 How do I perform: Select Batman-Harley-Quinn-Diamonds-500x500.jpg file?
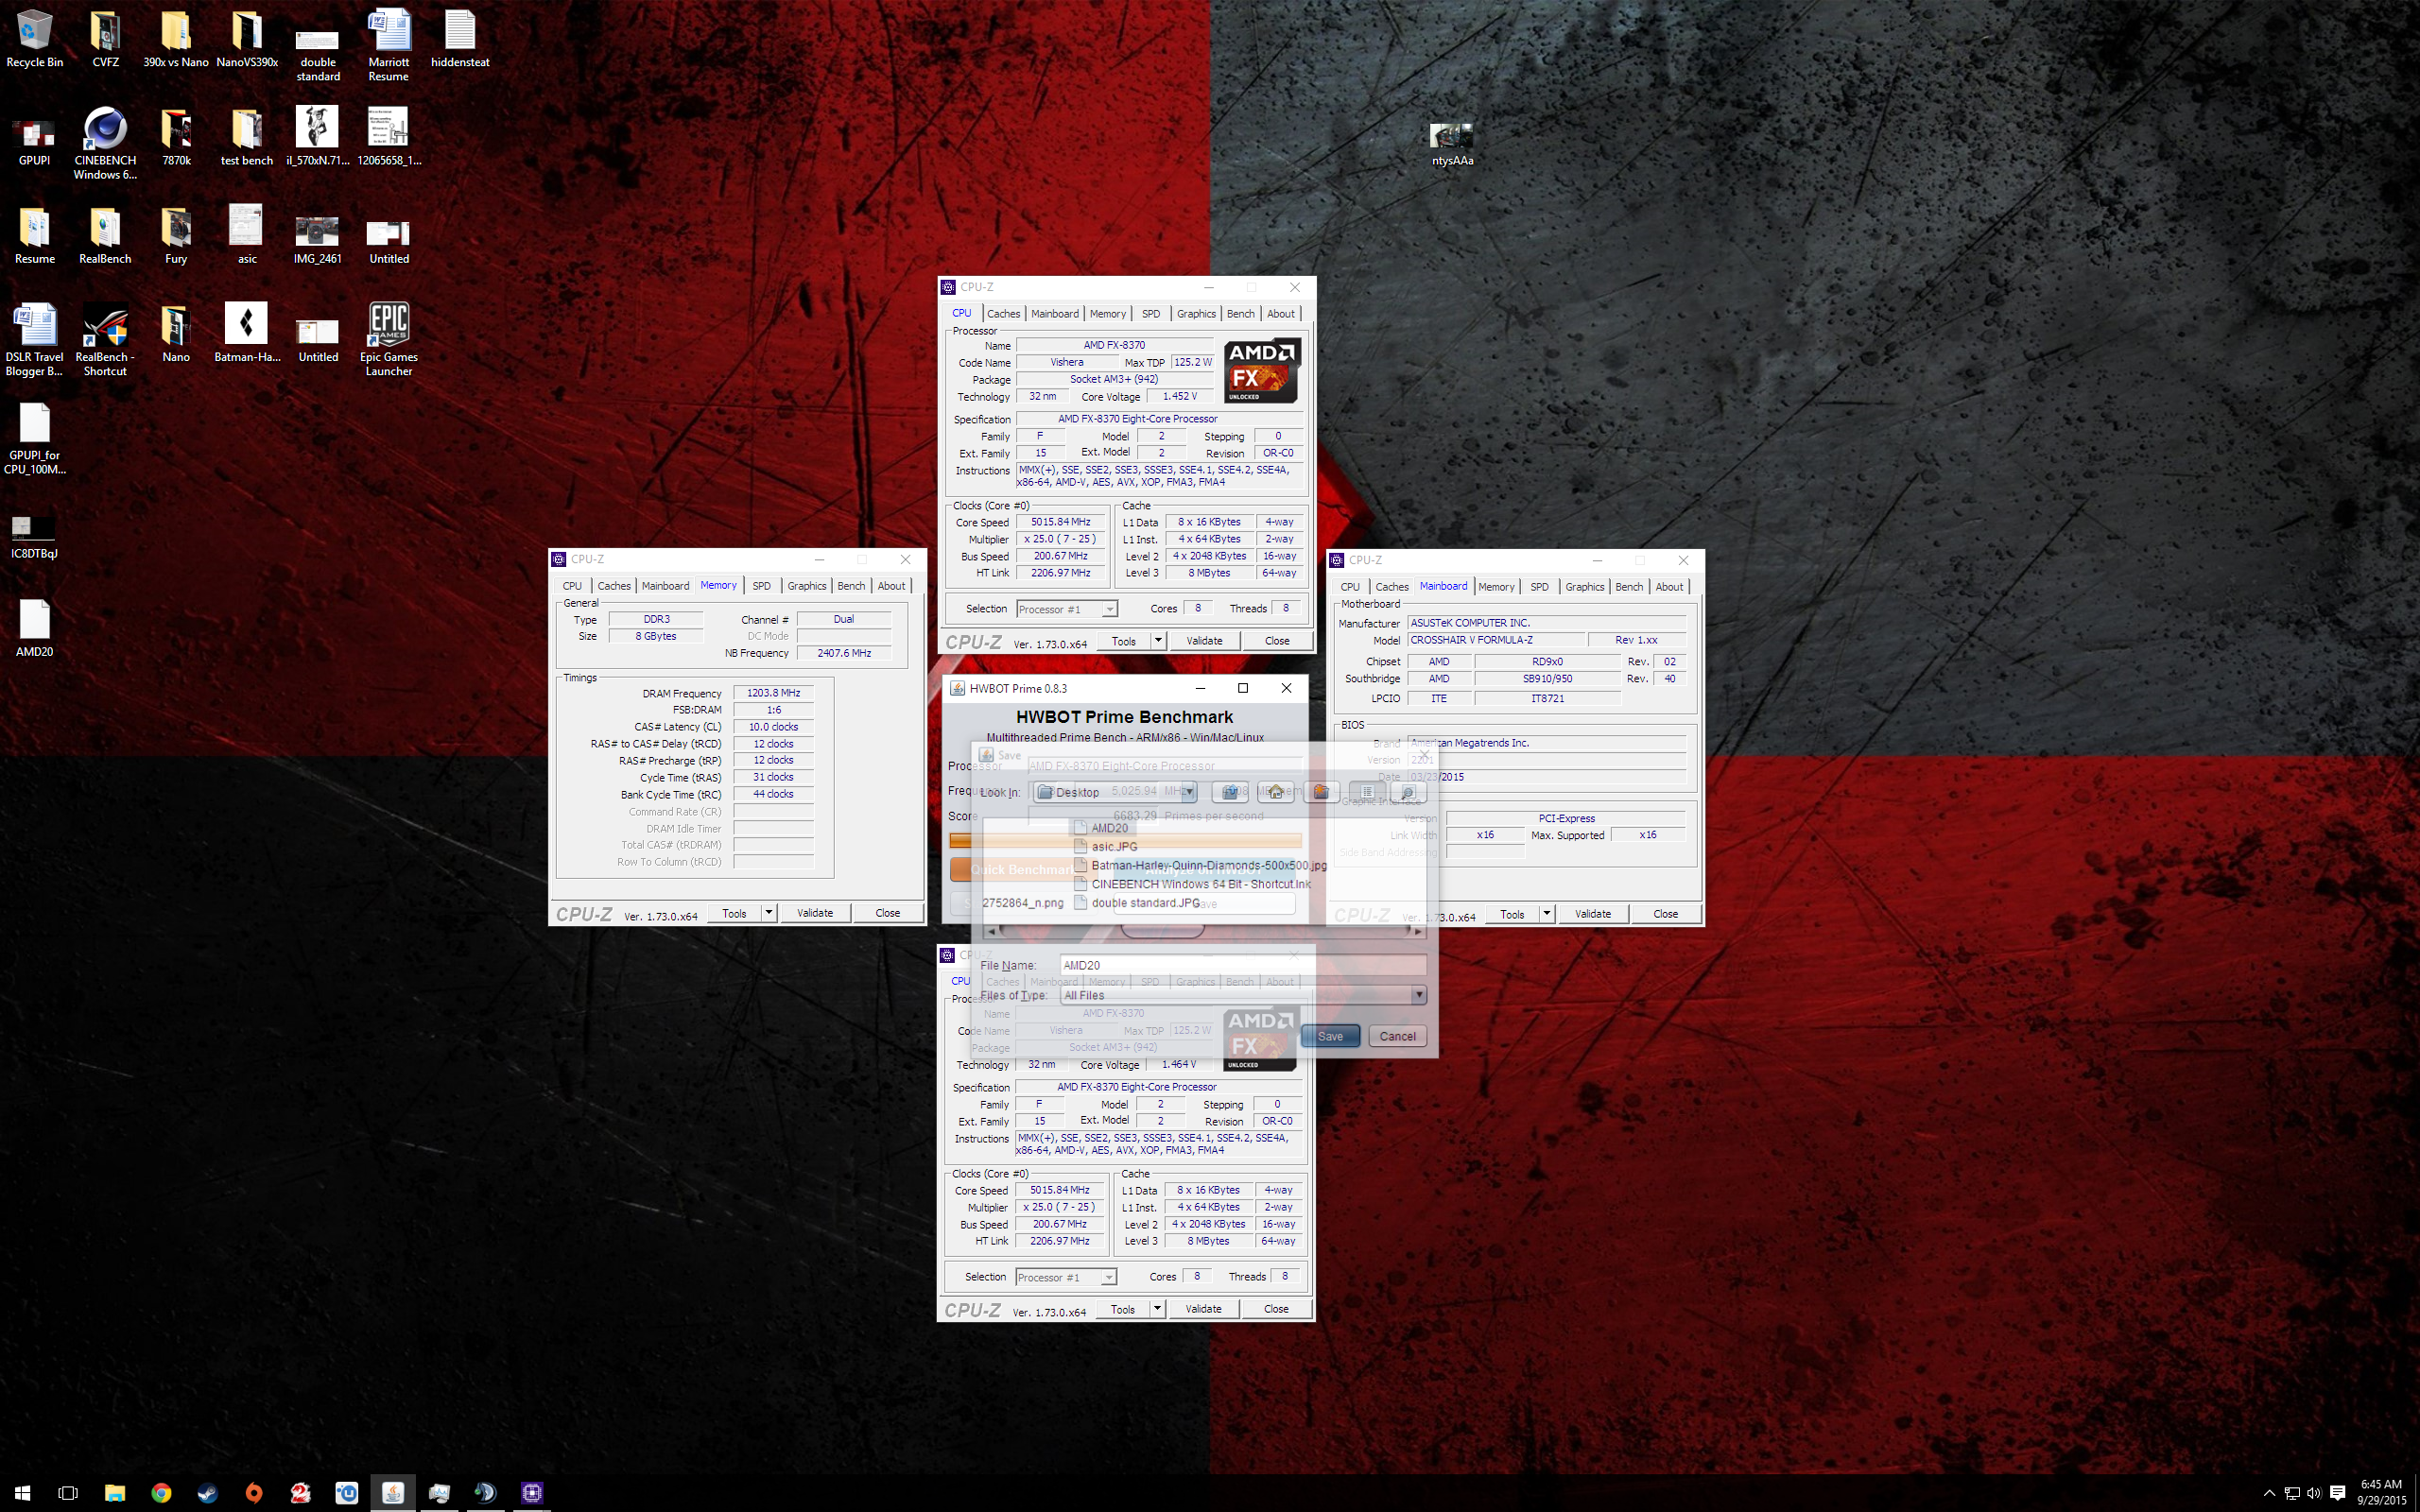click(x=1199, y=865)
